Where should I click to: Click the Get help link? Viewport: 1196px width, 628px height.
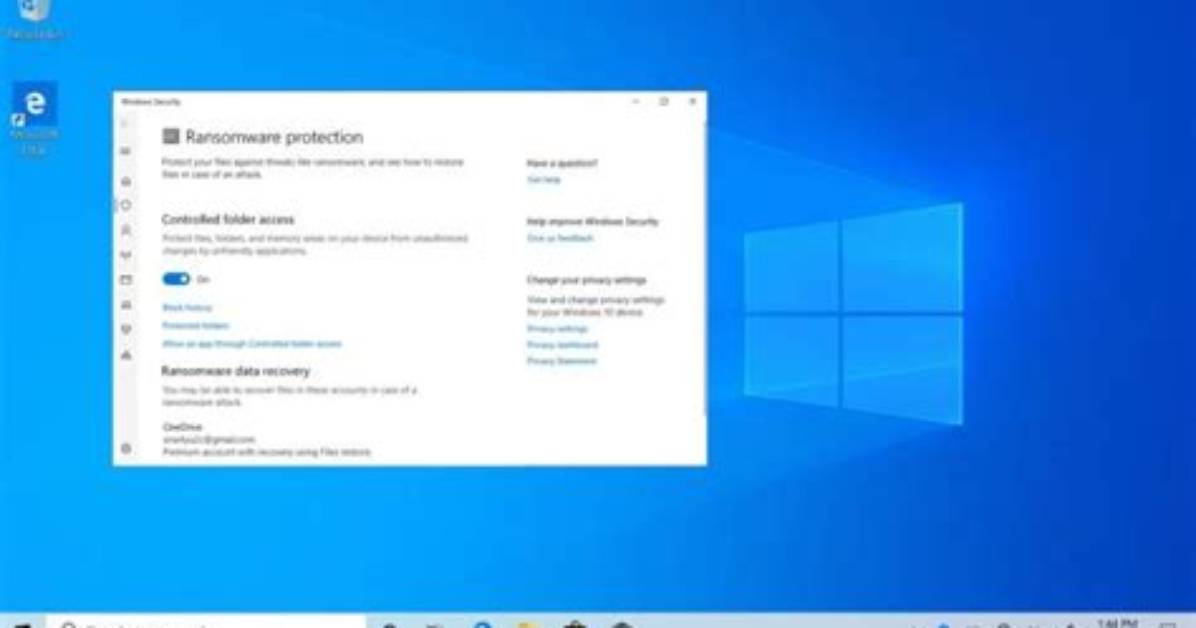(x=544, y=180)
